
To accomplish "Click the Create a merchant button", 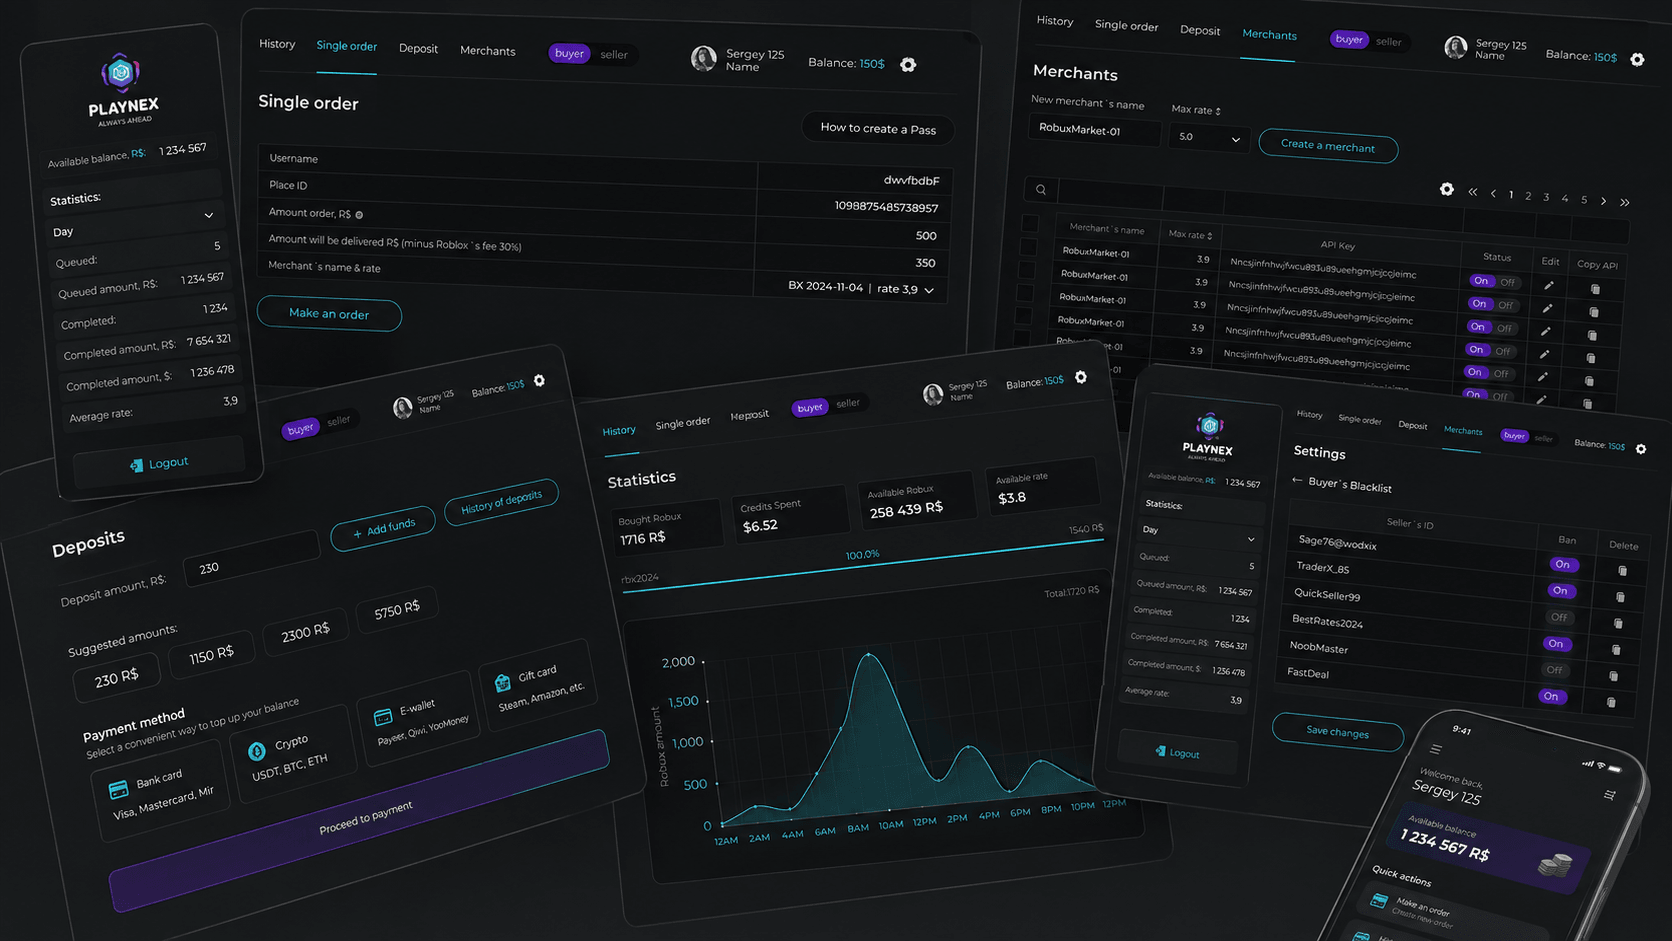I will (1328, 146).
